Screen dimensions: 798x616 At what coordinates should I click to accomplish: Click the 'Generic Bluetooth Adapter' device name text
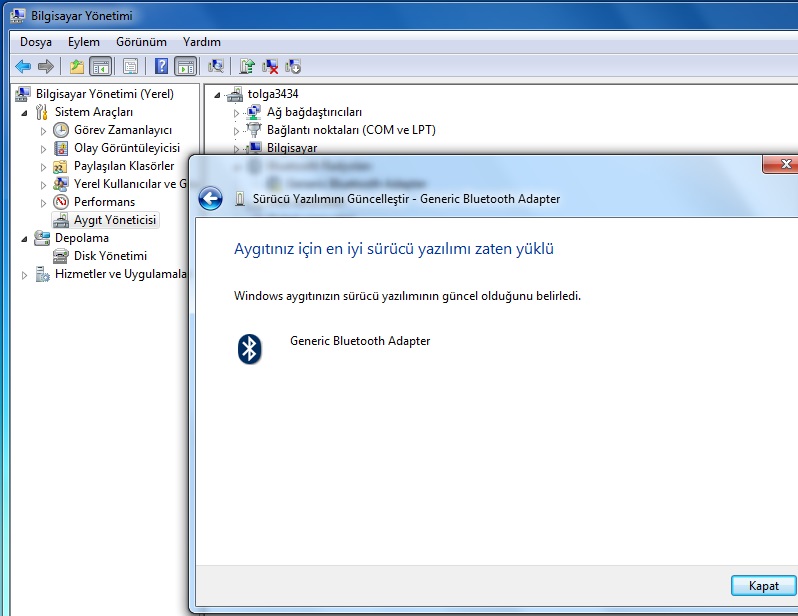tap(360, 341)
